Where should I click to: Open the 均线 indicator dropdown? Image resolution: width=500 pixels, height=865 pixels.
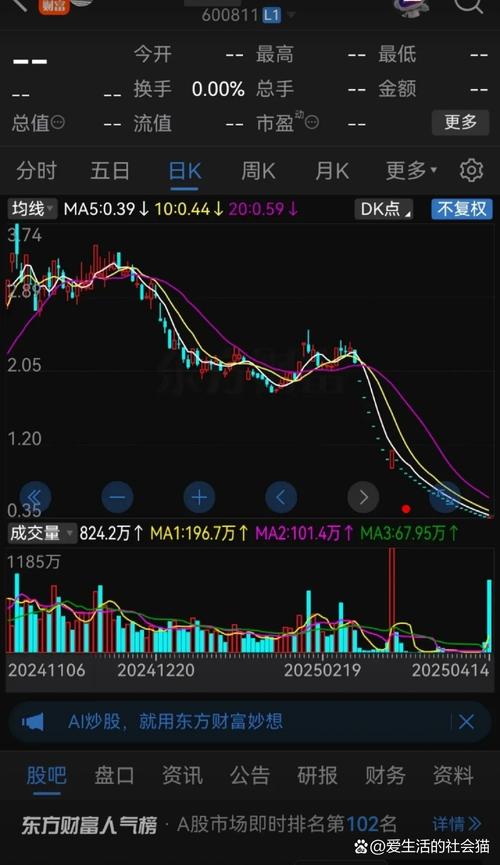(x=32, y=209)
